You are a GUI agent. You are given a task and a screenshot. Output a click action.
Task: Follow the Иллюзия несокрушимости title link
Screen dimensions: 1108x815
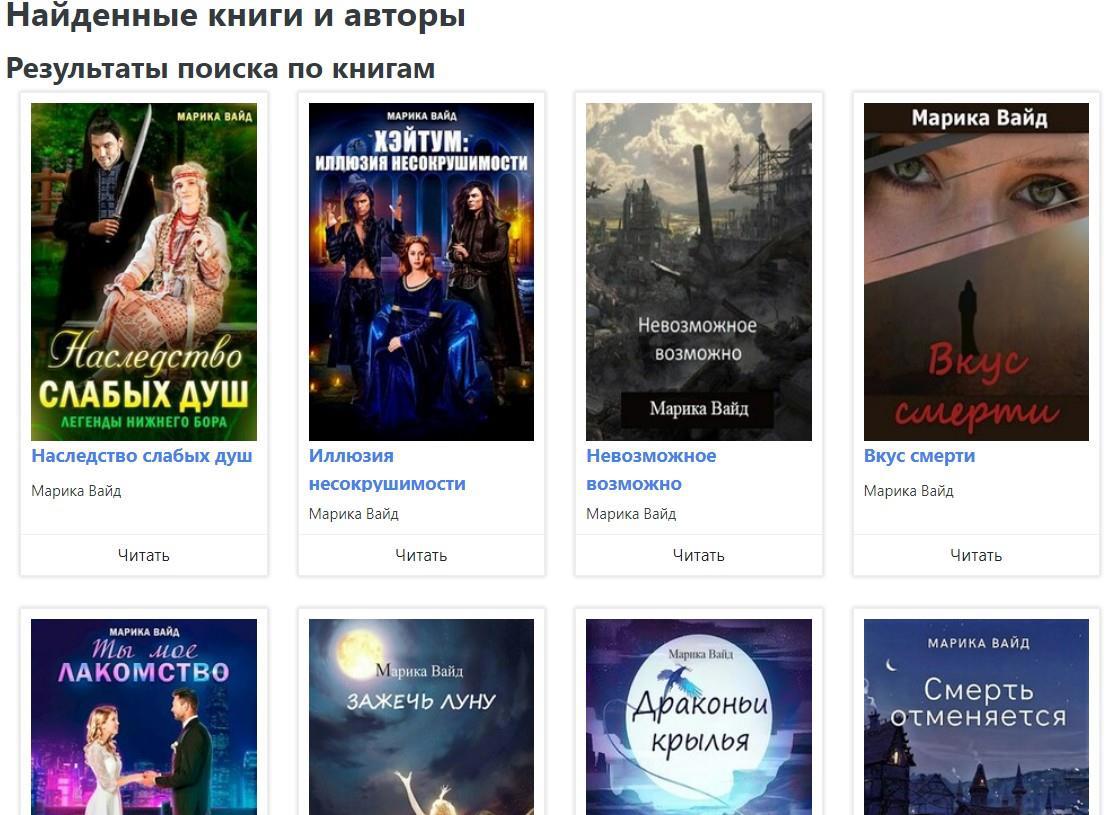(x=387, y=470)
